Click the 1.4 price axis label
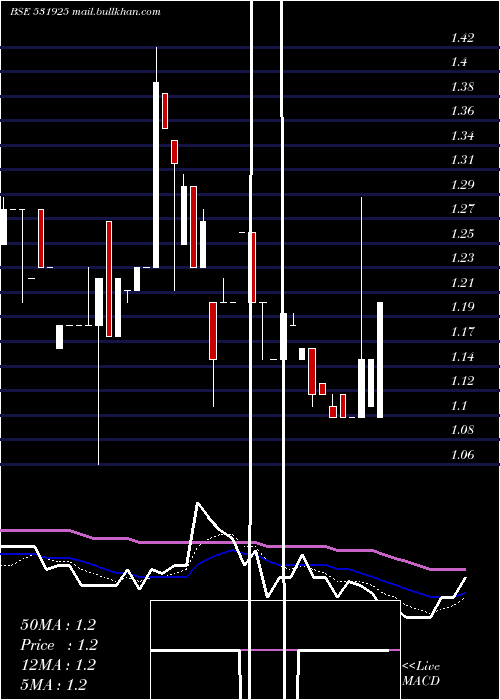The height and width of the screenshot is (700, 500). pyautogui.click(x=459, y=62)
